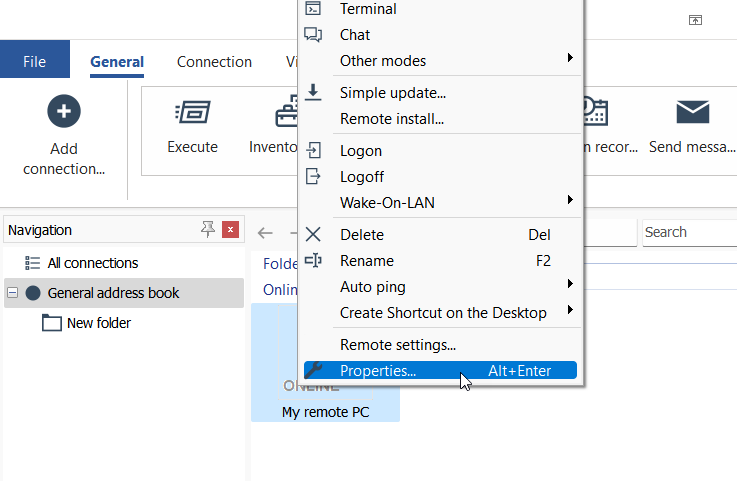This screenshot has width=737, height=481.
Task: Close the Navigation panel
Action: click(231, 230)
